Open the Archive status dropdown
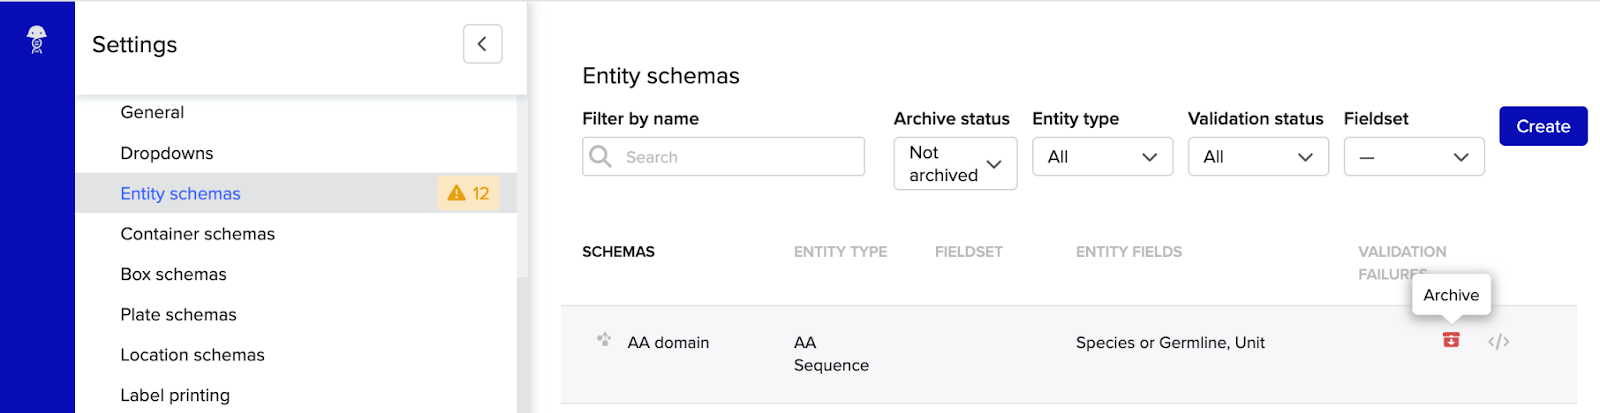 click(x=955, y=164)
